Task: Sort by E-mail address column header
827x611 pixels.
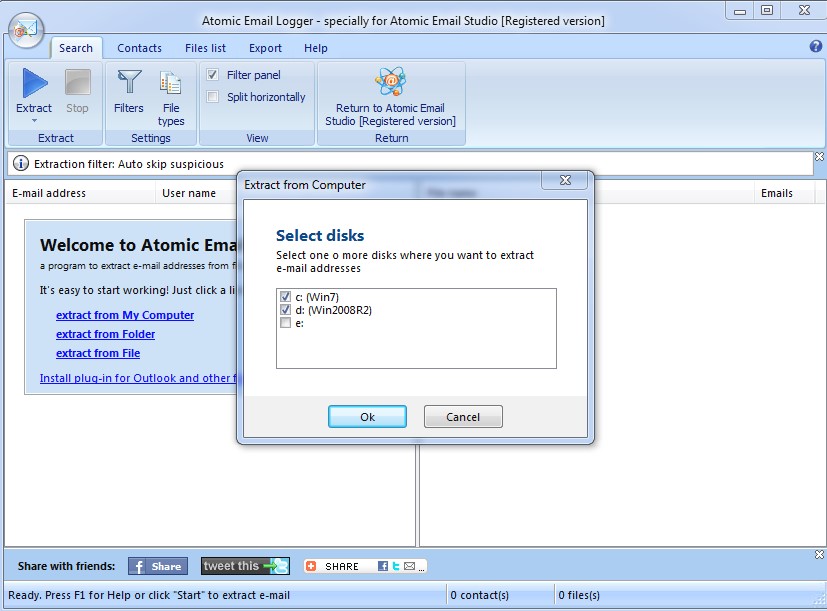Action: point(80,193)
